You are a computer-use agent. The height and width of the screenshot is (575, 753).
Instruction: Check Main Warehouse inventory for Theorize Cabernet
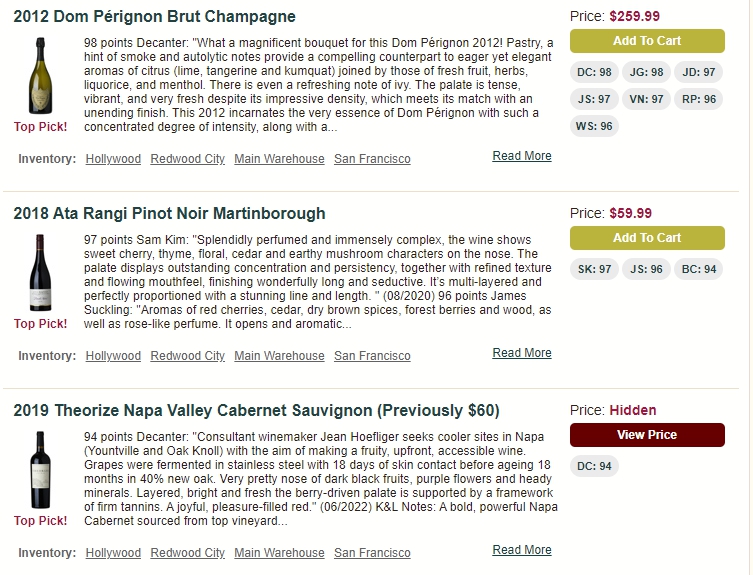pos(279,553)
